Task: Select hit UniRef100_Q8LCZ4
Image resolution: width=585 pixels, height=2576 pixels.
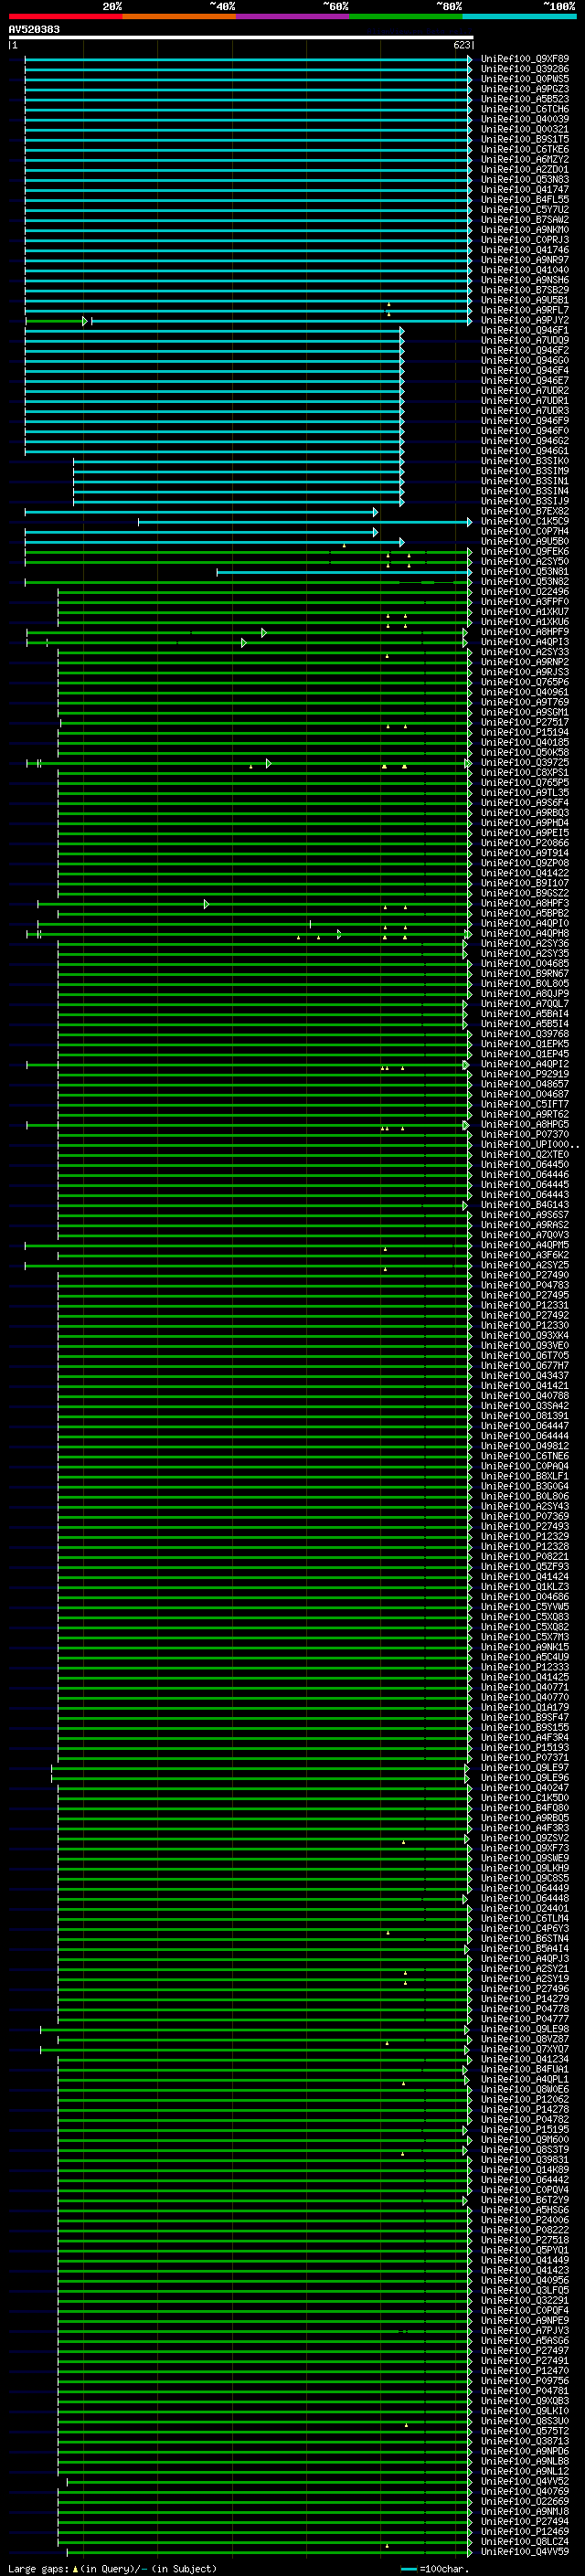Action: point(525,2541)
